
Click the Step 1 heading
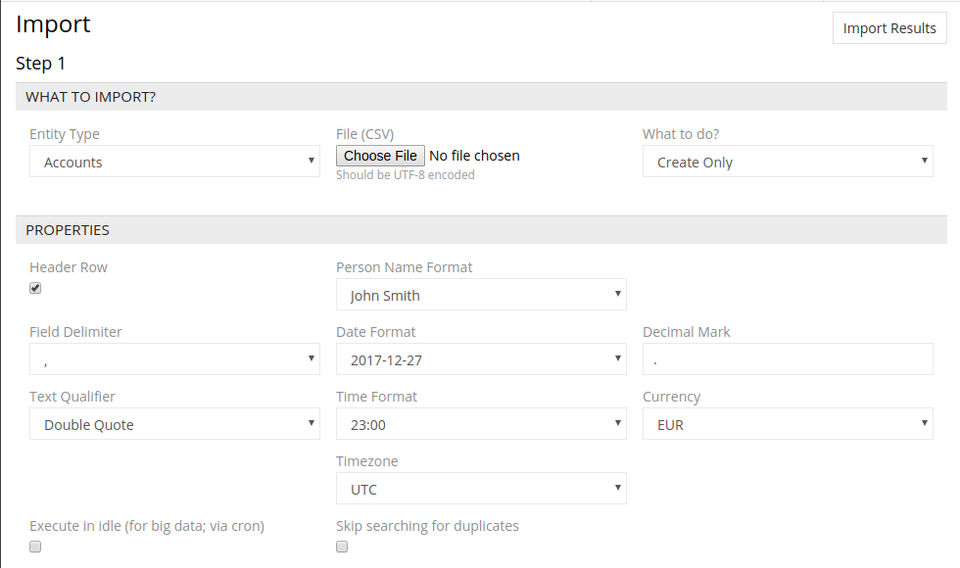40,63
